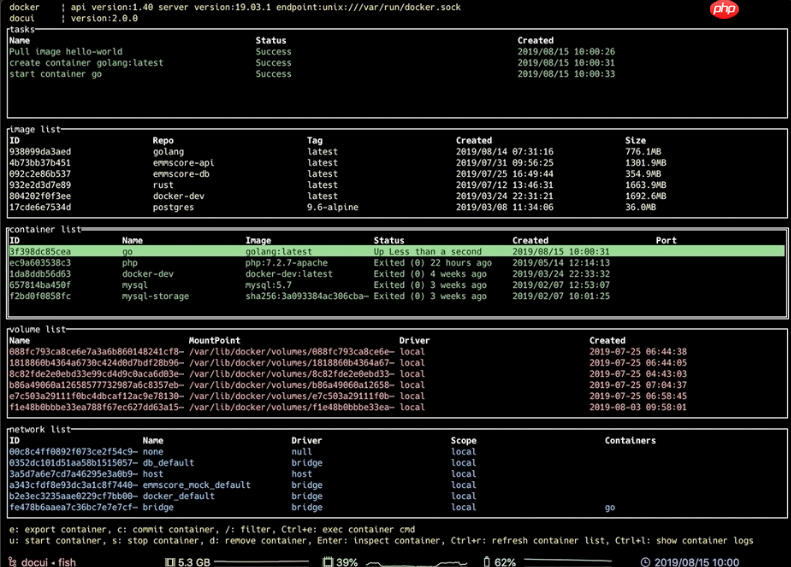Viewport: 791px width, 567px height.
Task: Click the battery icon beside 62%
Action: (487, 562)
